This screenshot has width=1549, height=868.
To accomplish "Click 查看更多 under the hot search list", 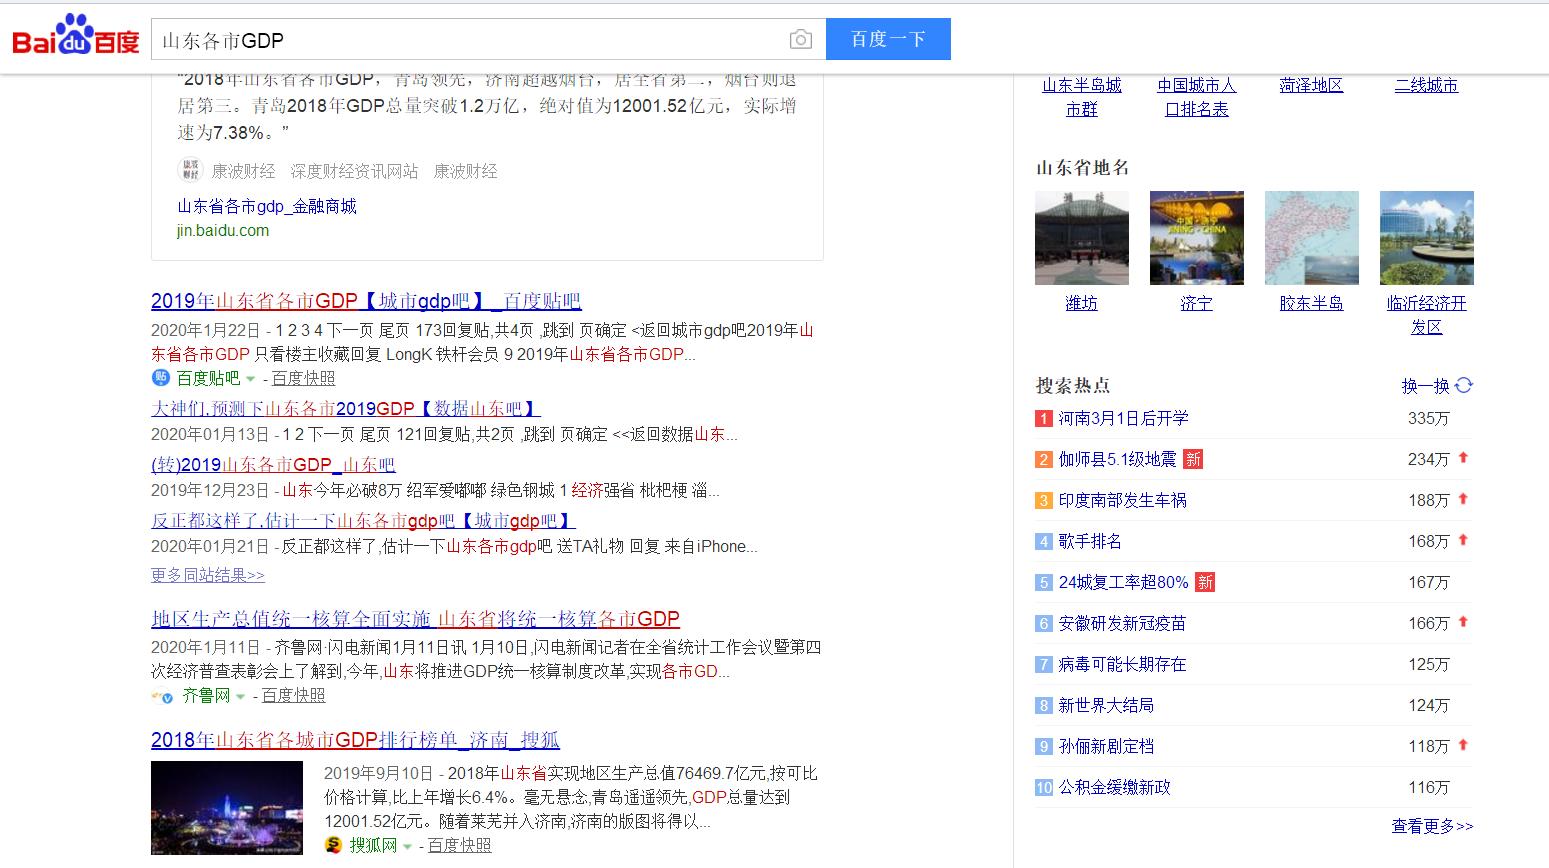I will coord(1430,826).
